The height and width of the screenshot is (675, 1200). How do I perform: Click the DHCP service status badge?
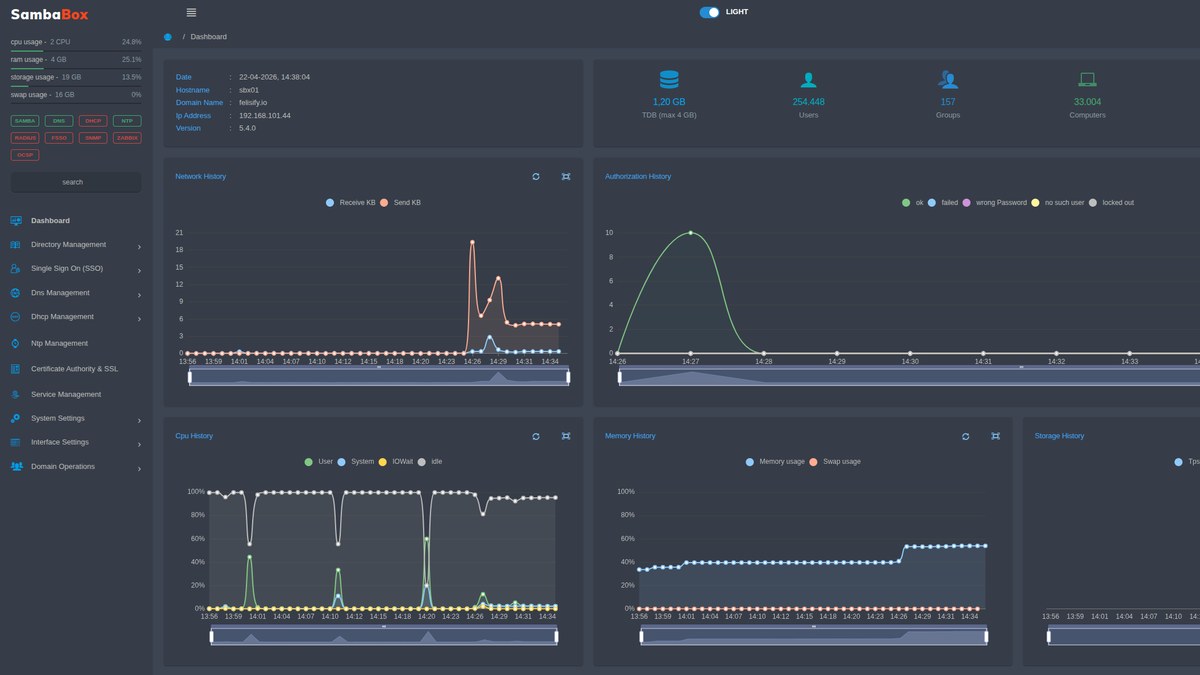[93, 121]
